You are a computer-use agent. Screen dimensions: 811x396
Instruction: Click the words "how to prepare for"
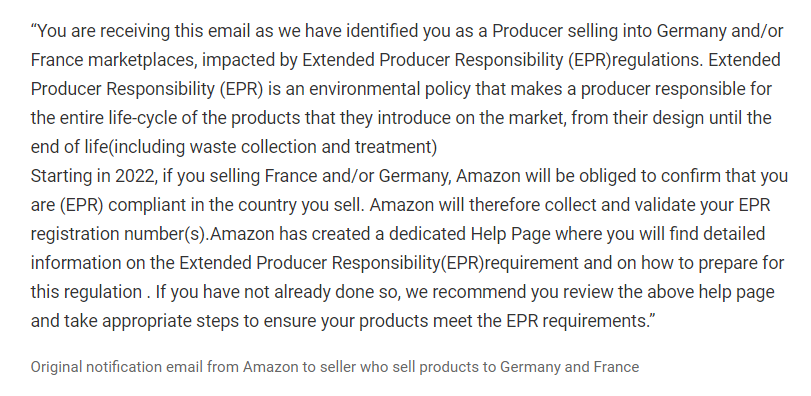tap(713, 263)
